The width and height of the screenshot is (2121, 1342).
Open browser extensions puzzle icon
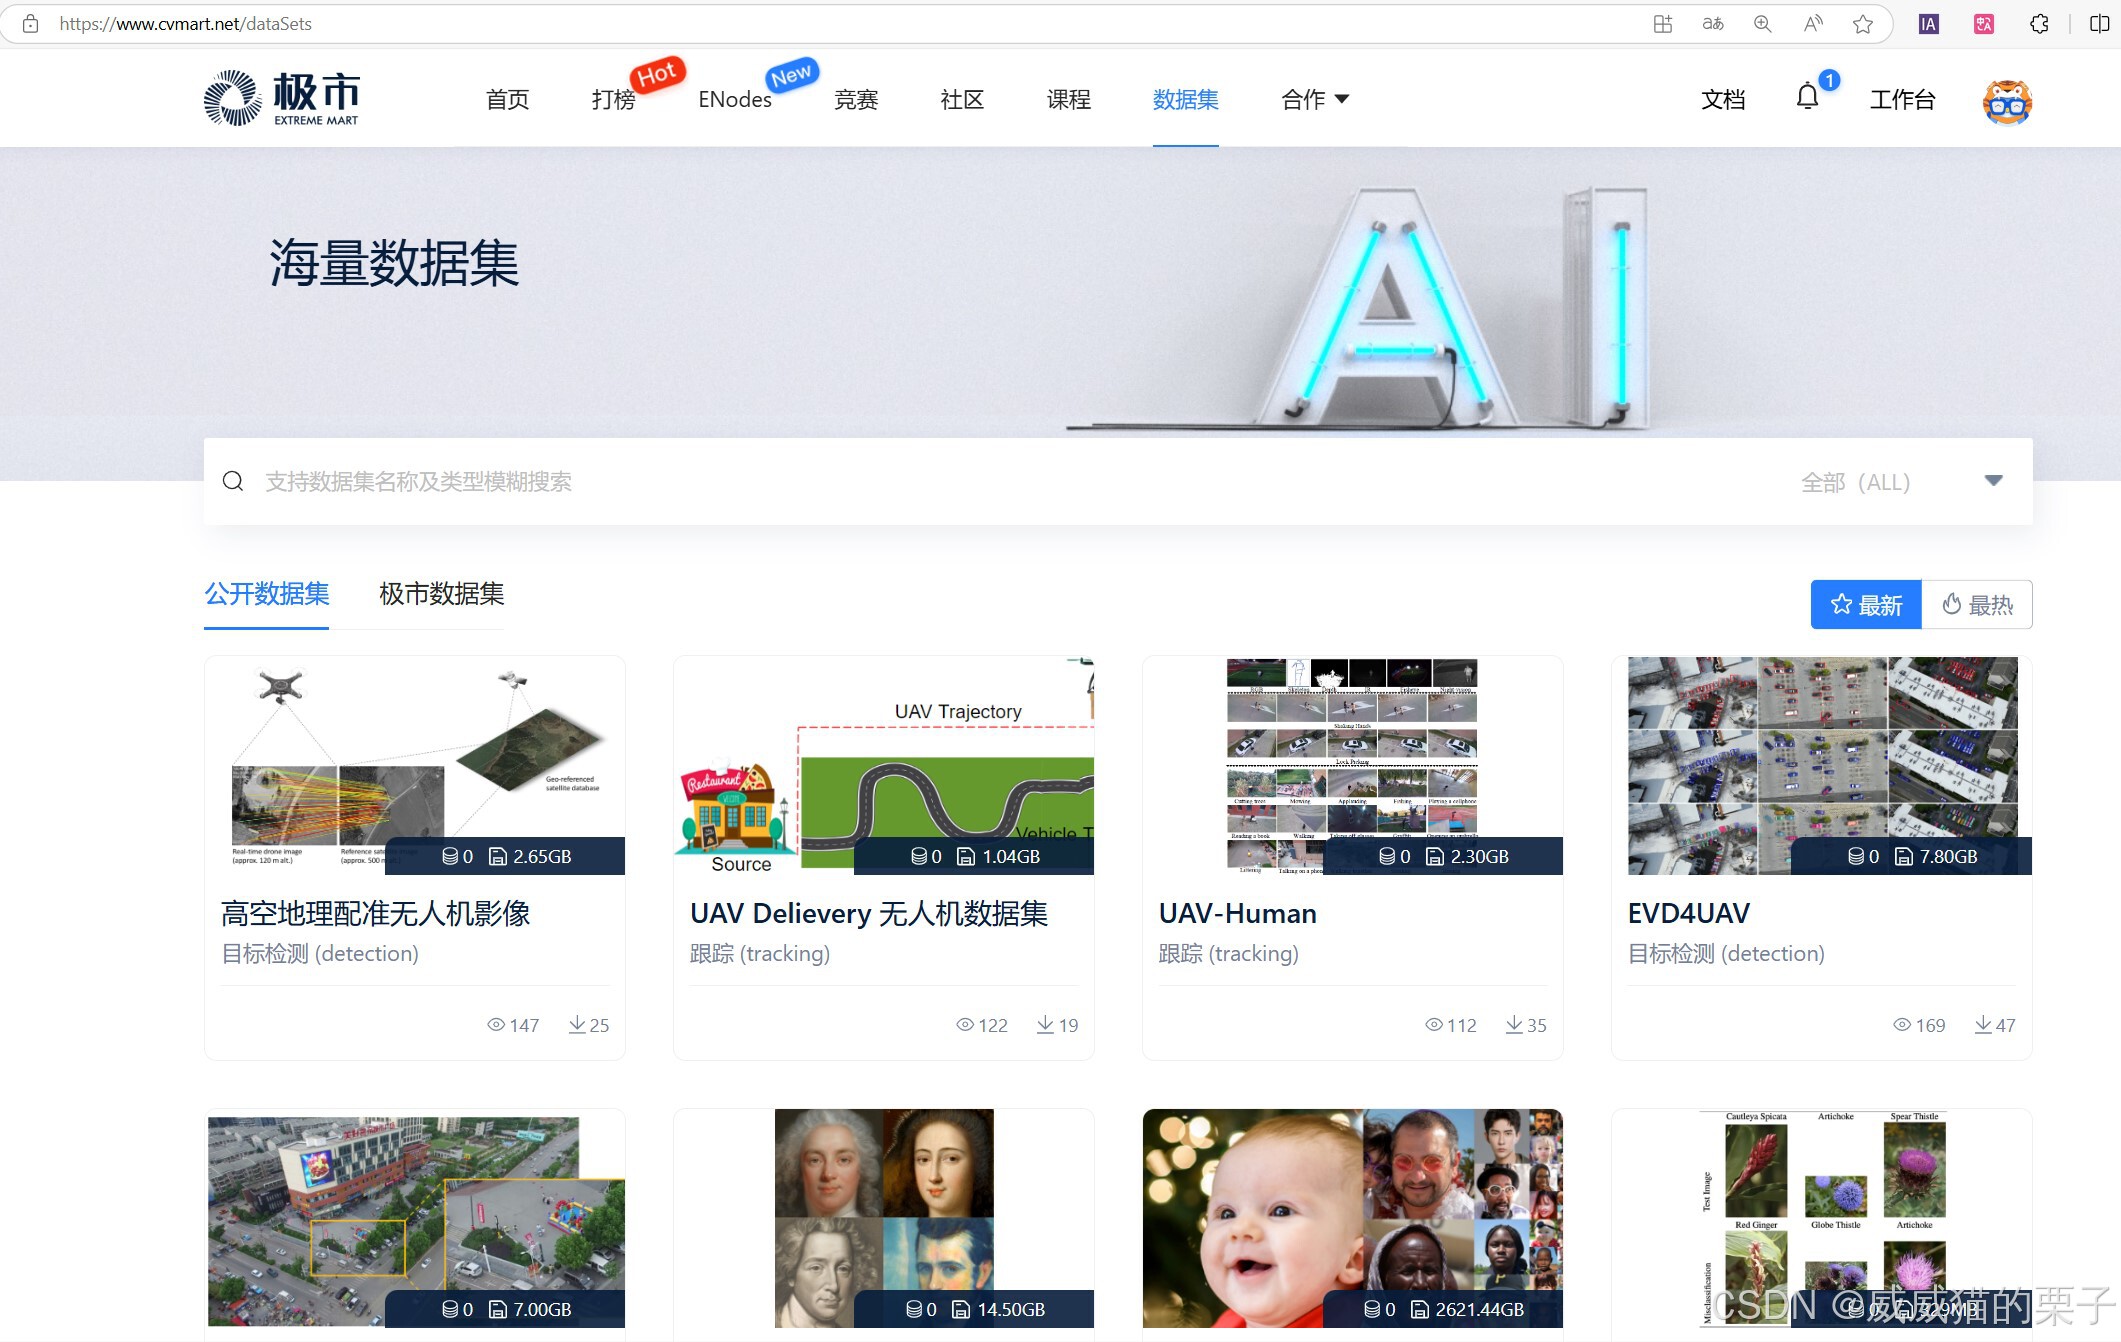(x=2039, y=24)
